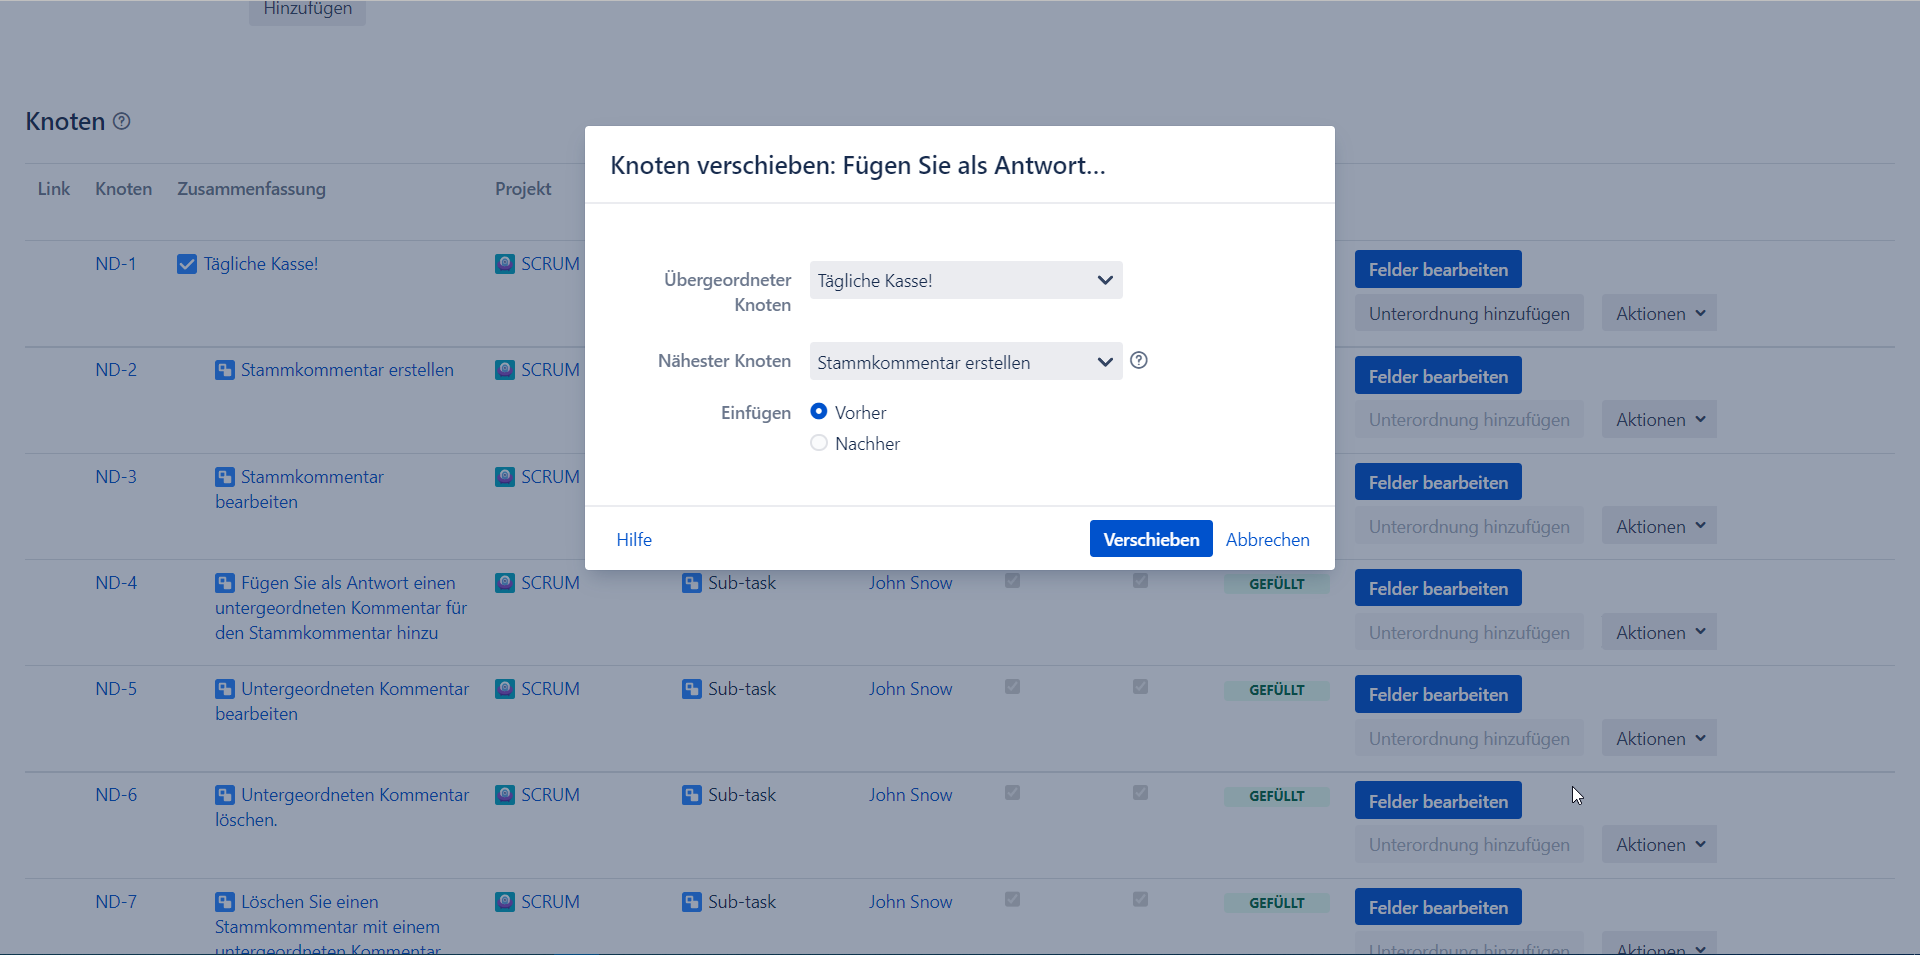Expand Aktionen menu for ND-6 row
This screenshot has height=955, width=1920.
pyautogui.click(x=1658, y=845)
